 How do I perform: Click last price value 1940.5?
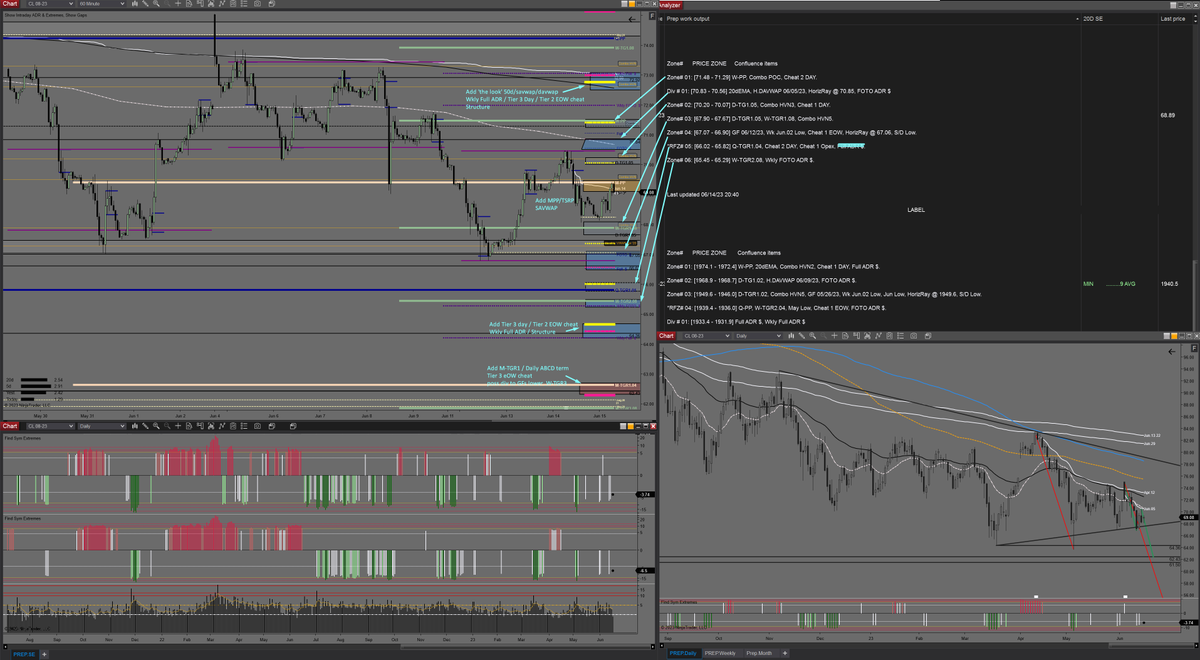[x=1167, y=284]
